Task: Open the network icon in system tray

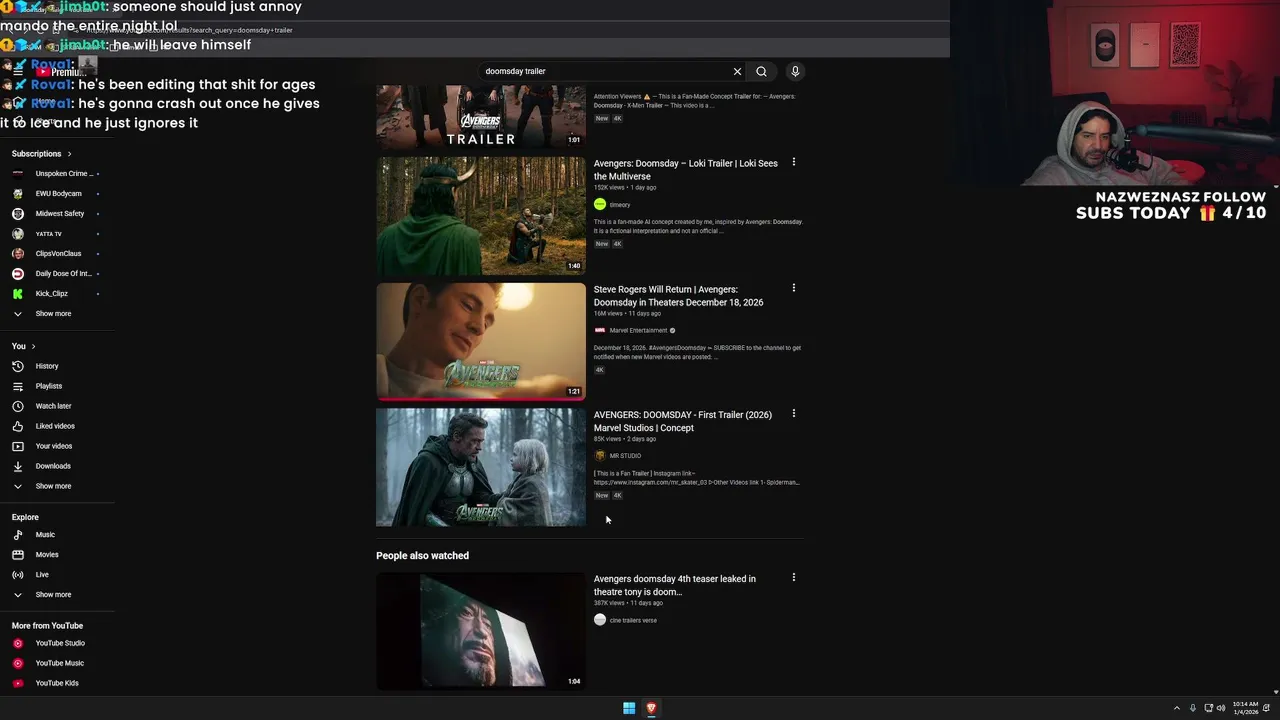Action: click(1208, 708)
